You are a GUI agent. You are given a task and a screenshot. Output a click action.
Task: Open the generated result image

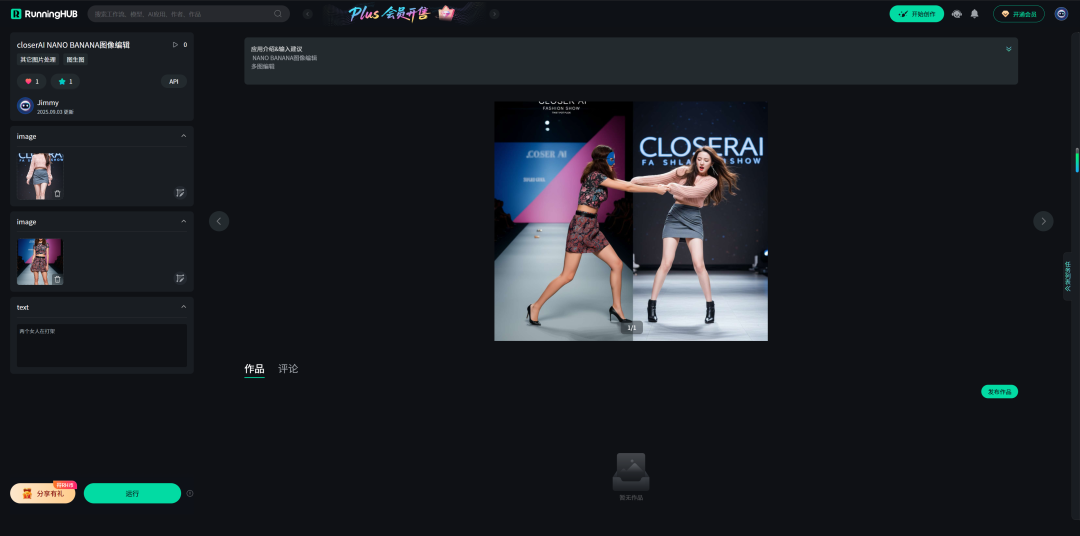click(631, 221)
